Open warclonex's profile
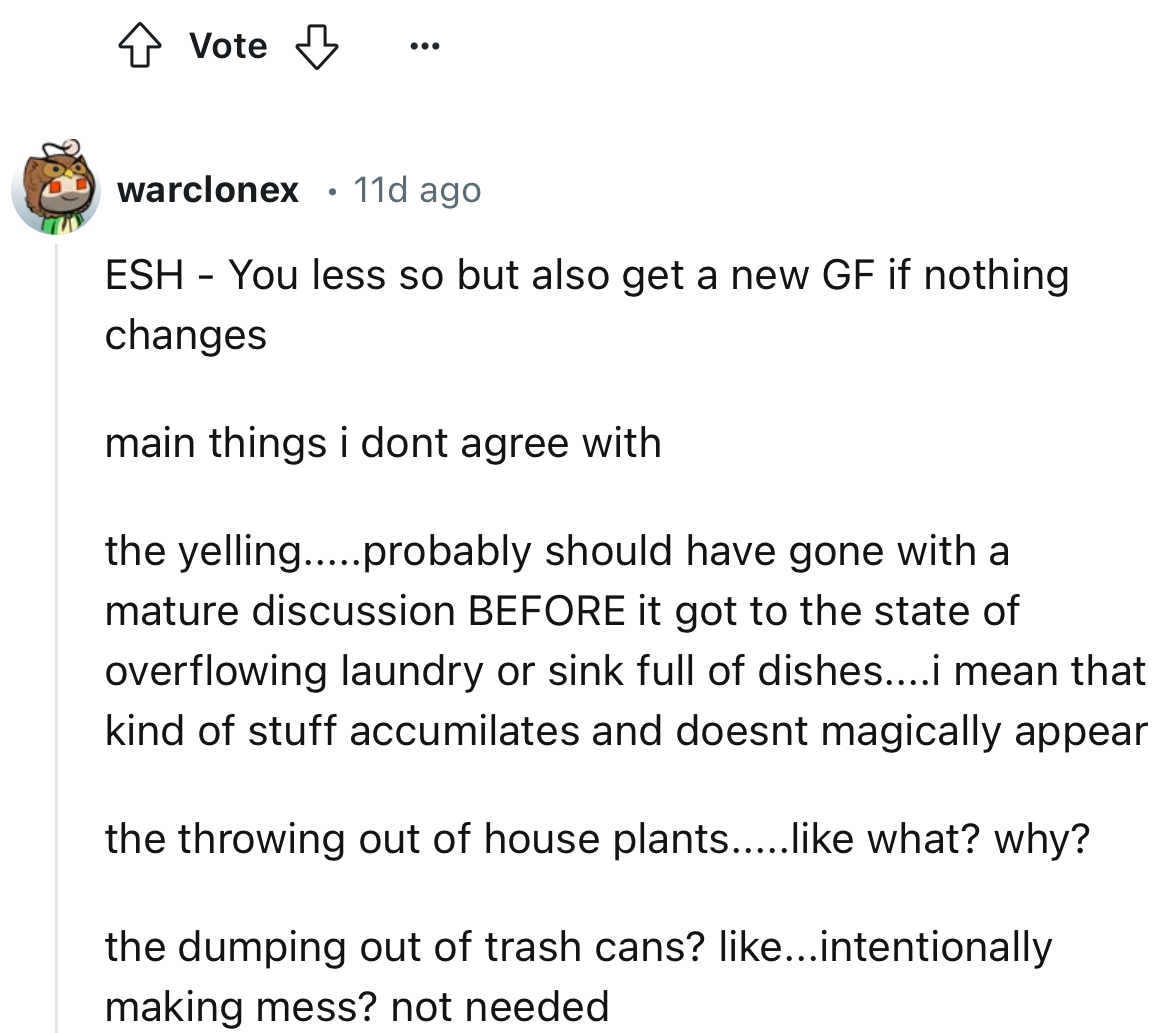Screen dimensions: 1170x1033 click(x=207, y=189)
